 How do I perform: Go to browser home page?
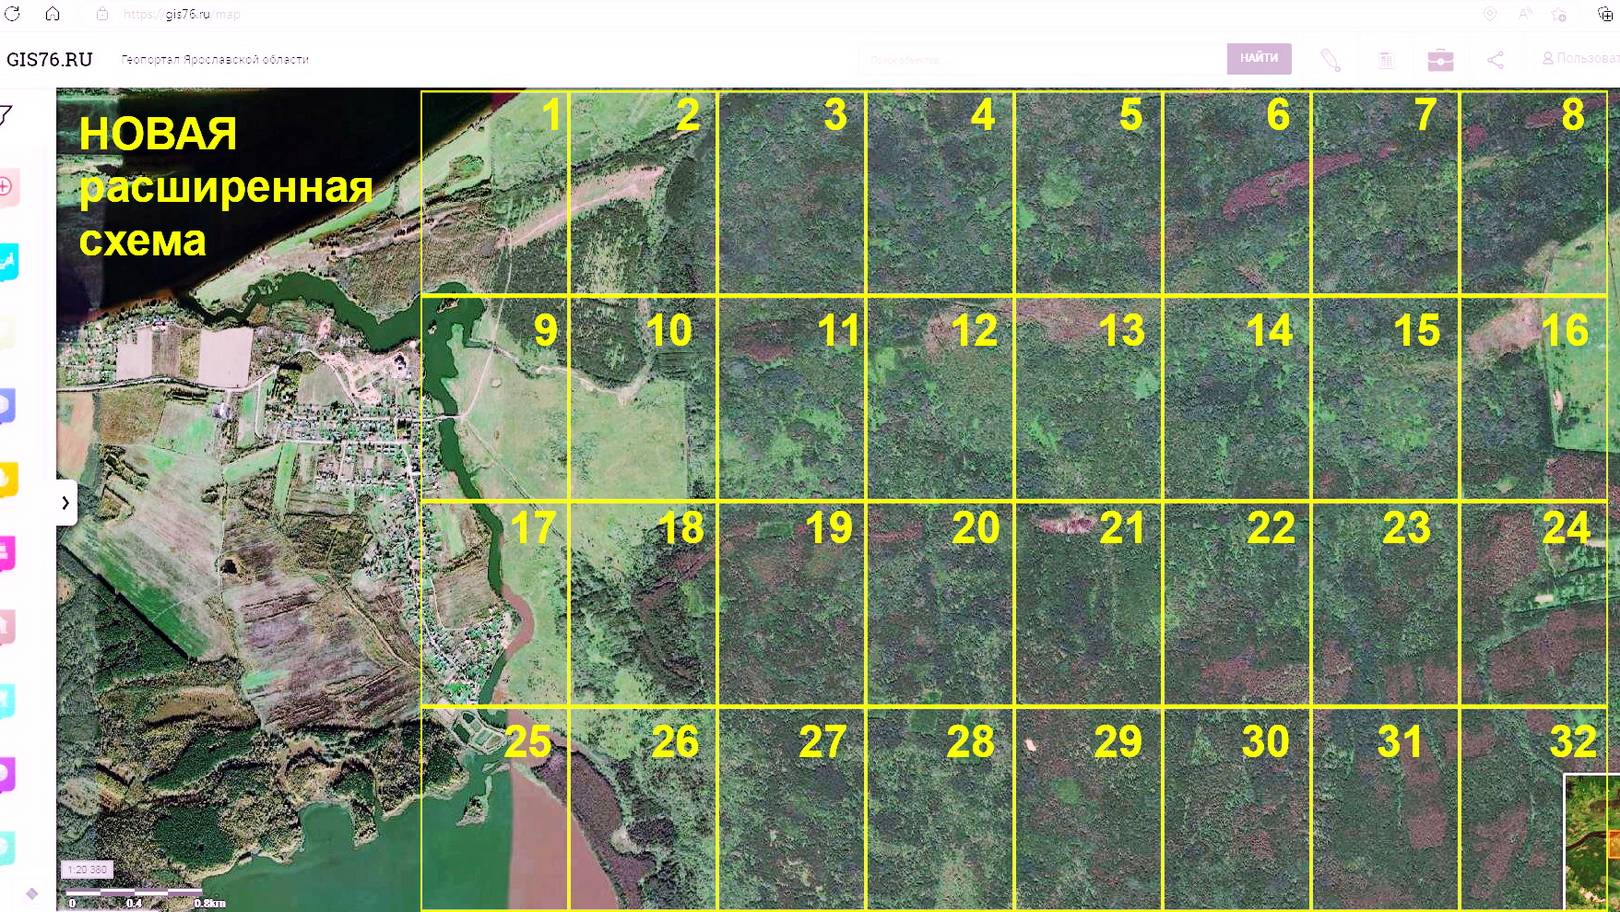pos(52,14)
